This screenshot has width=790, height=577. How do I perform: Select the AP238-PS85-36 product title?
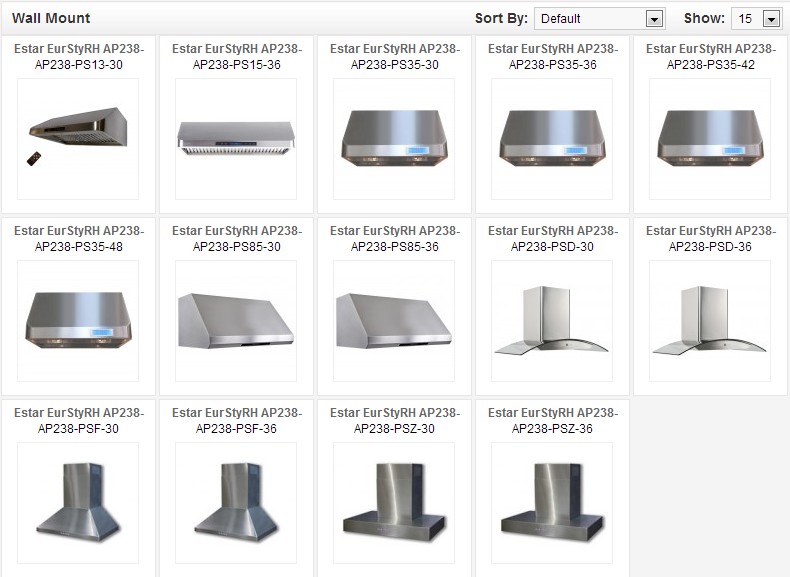coord(394,238)
